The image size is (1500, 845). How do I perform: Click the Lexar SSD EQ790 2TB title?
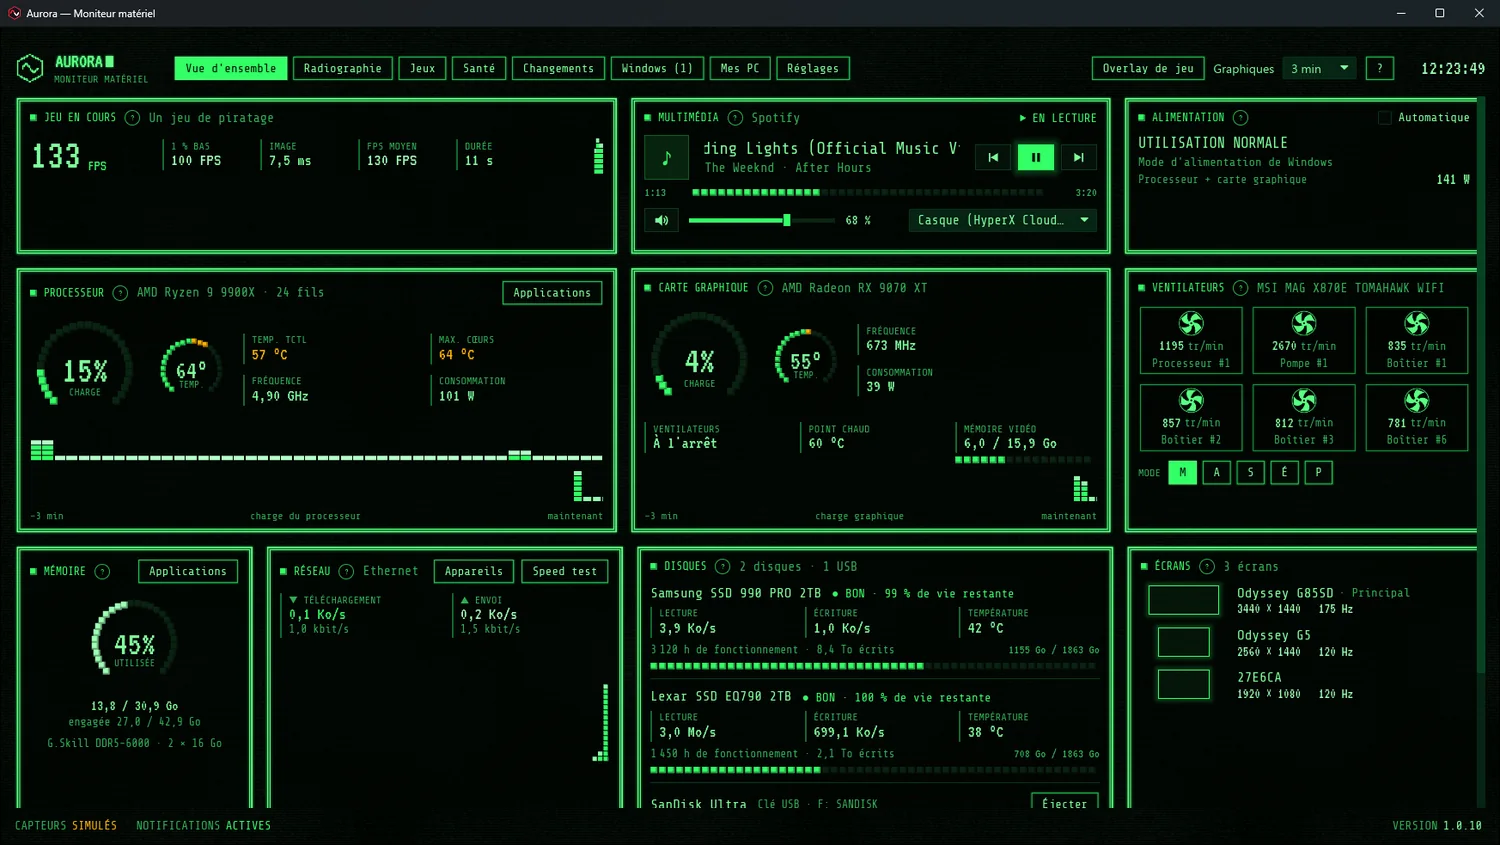click(721, 697)
